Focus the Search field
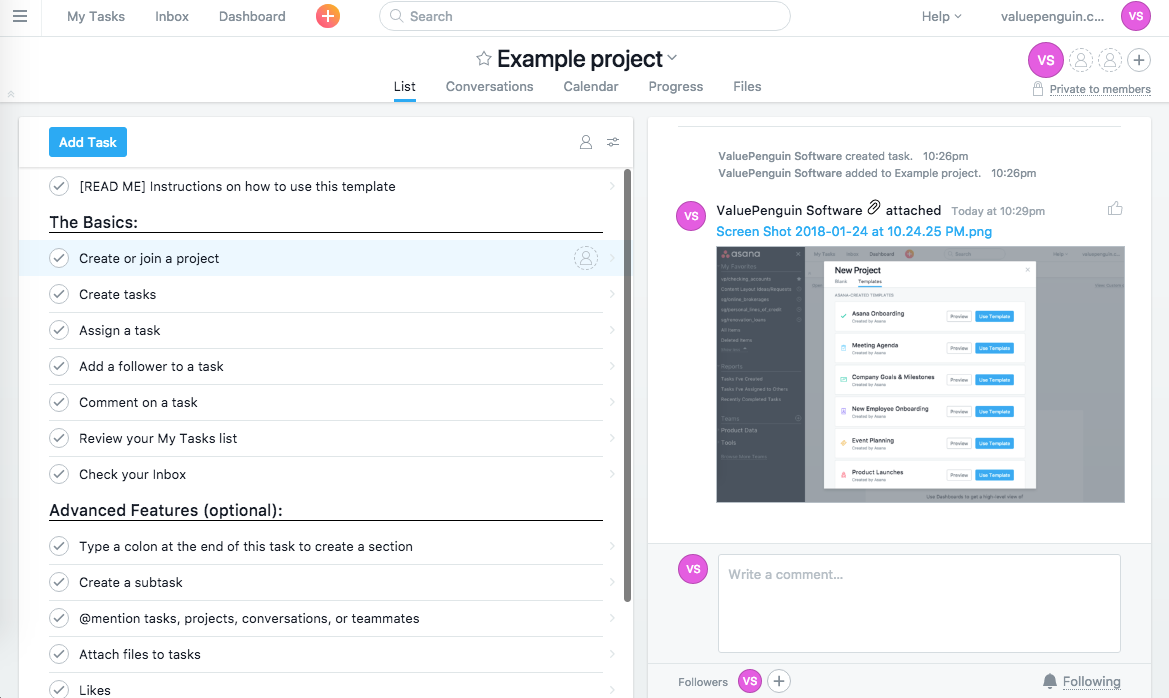 (584, 16)
